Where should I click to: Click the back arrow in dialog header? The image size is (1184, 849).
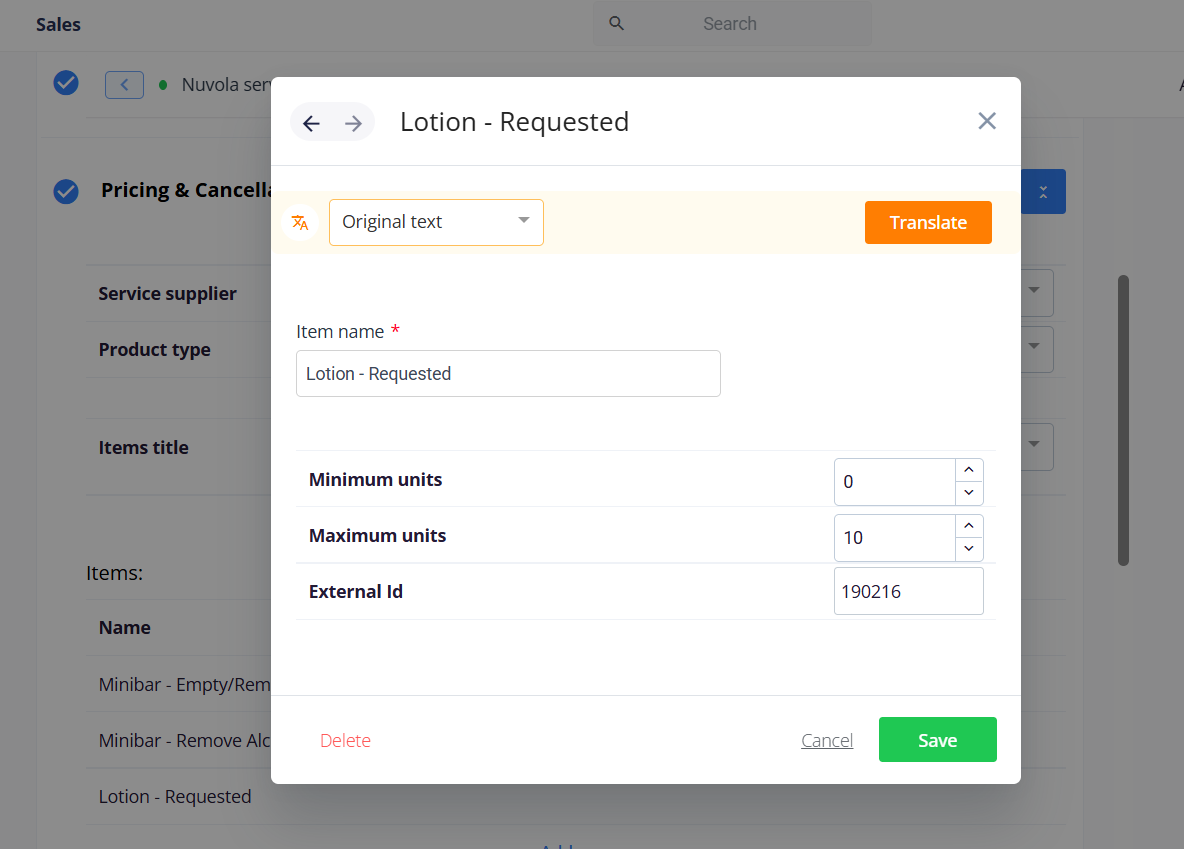pyautogui.click(x=311, y=123)
